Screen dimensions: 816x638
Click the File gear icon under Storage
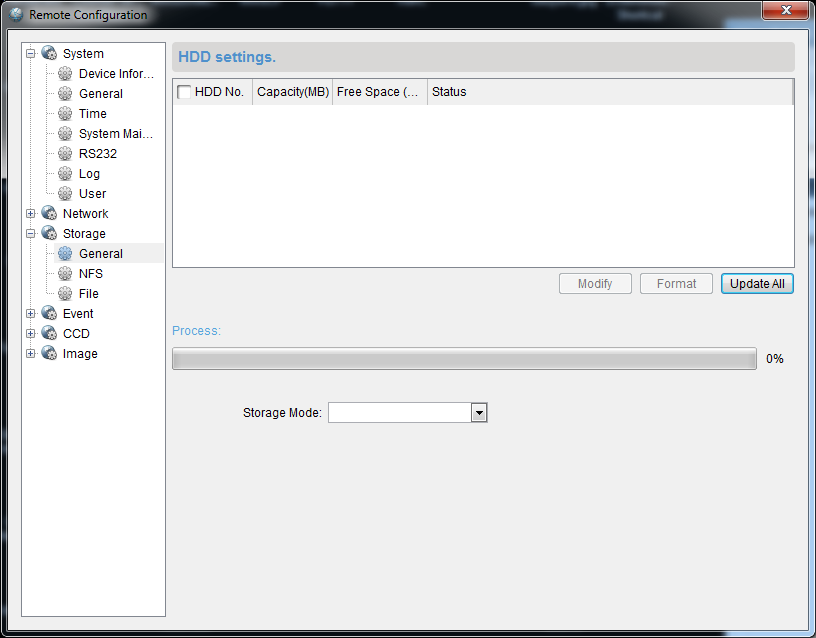pyautogui.click(x=66, y=294)
